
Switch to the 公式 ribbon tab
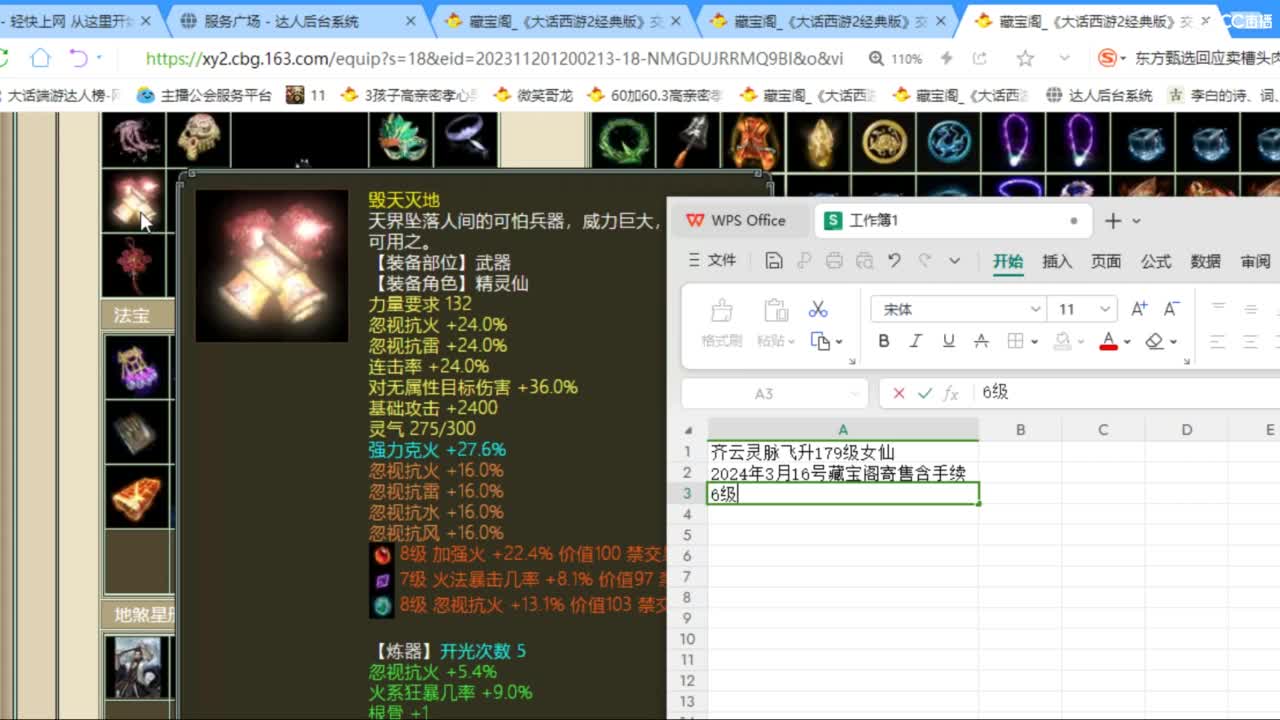(x=1156, y=261)
